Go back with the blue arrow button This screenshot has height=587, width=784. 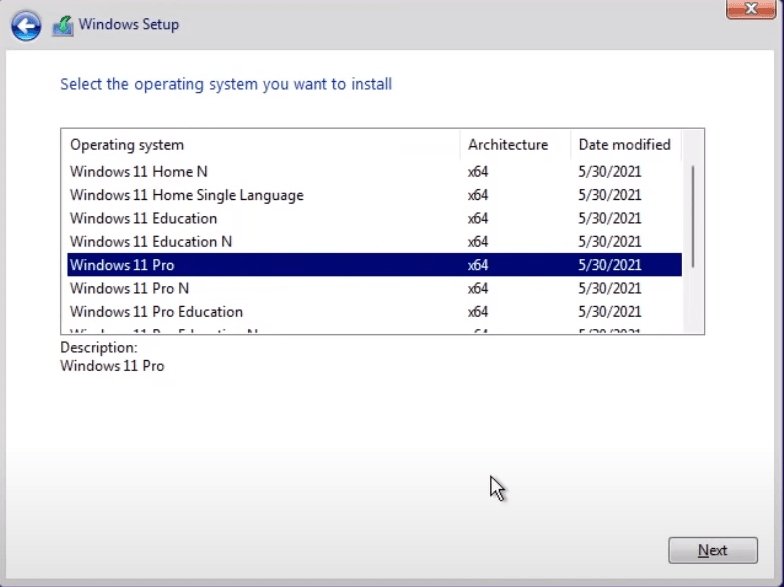click(26, 26)
